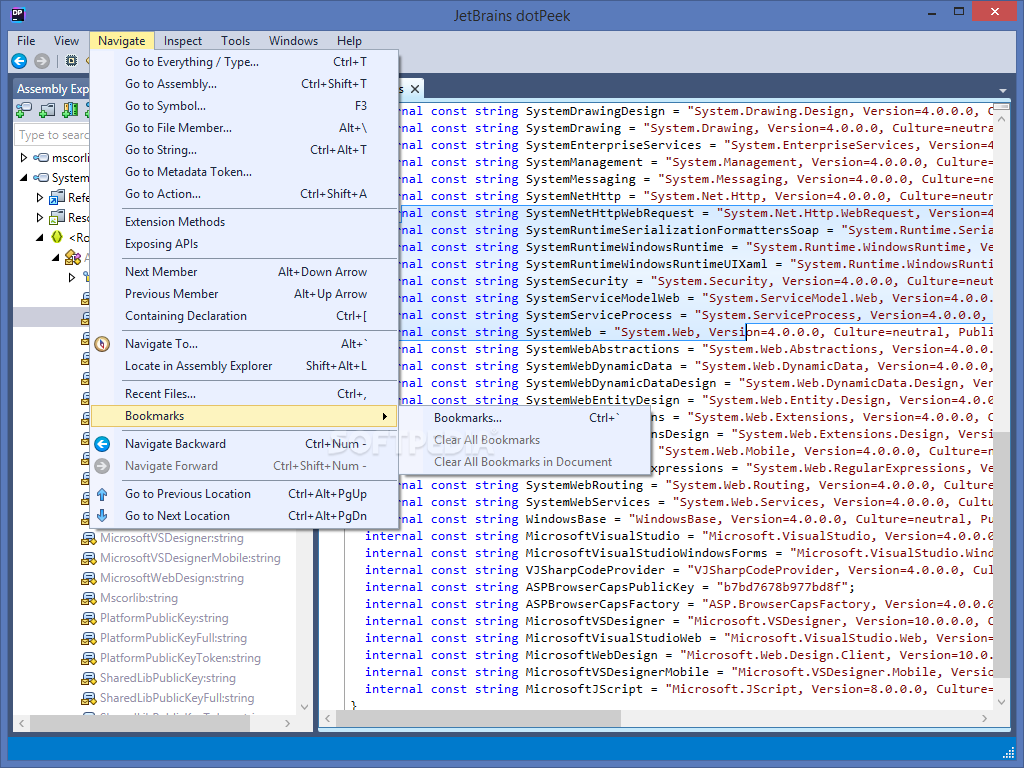Viewport: 1024px width, 768px height.
Task: Choose Go to Action
Action: (x=244, y=194)
